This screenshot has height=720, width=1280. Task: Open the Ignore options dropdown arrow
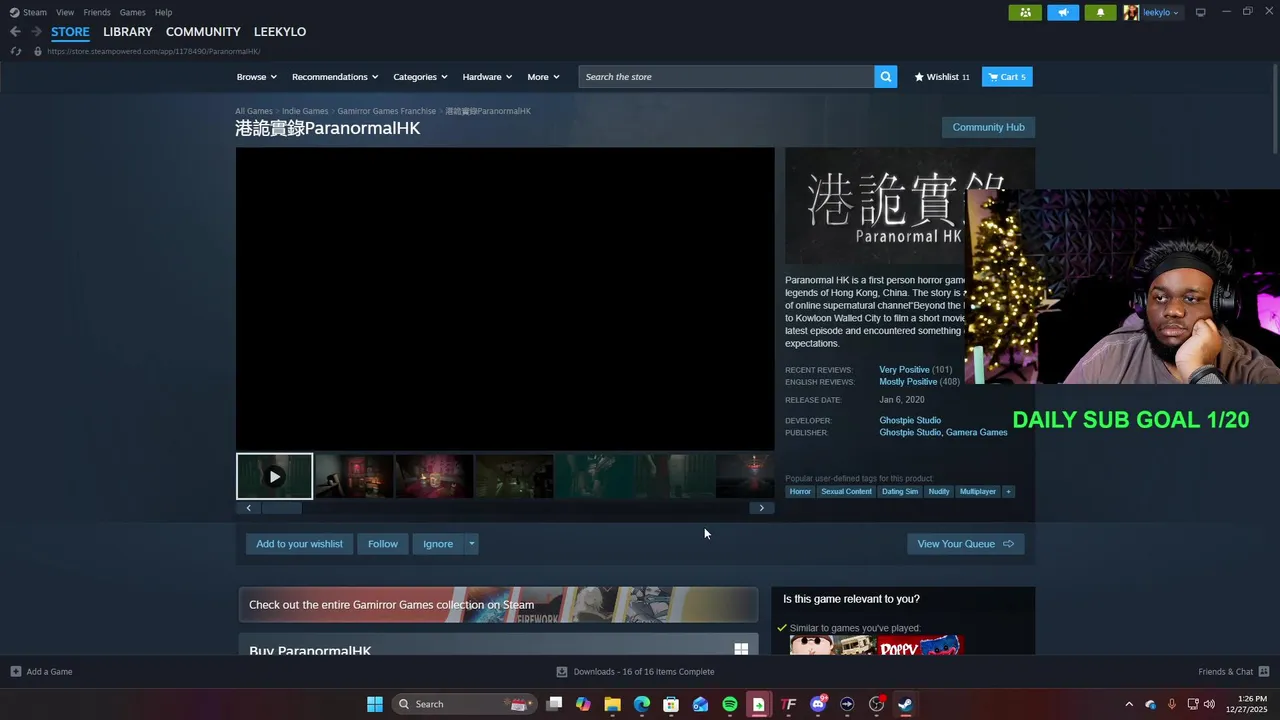click(x=471, y=544)
